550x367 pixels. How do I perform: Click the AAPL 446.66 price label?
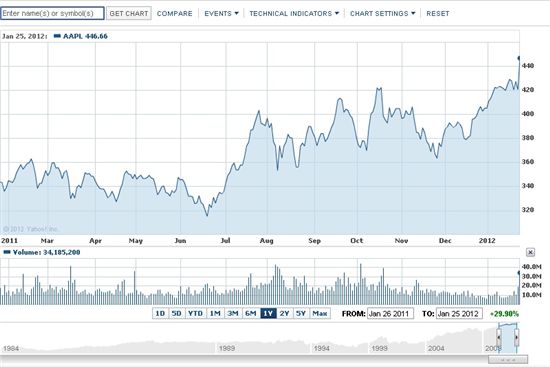(x=85, y=36)
